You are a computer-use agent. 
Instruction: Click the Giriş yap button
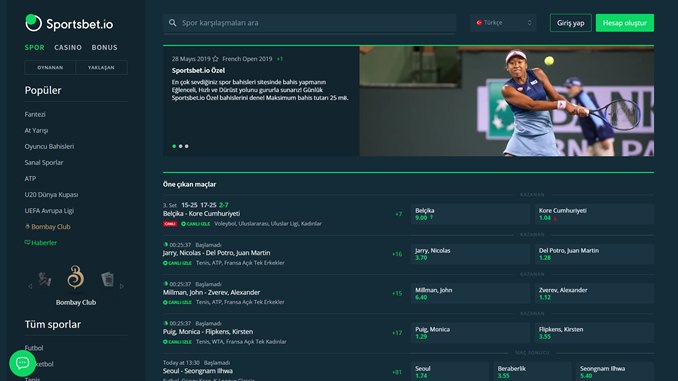pos(570,23)
